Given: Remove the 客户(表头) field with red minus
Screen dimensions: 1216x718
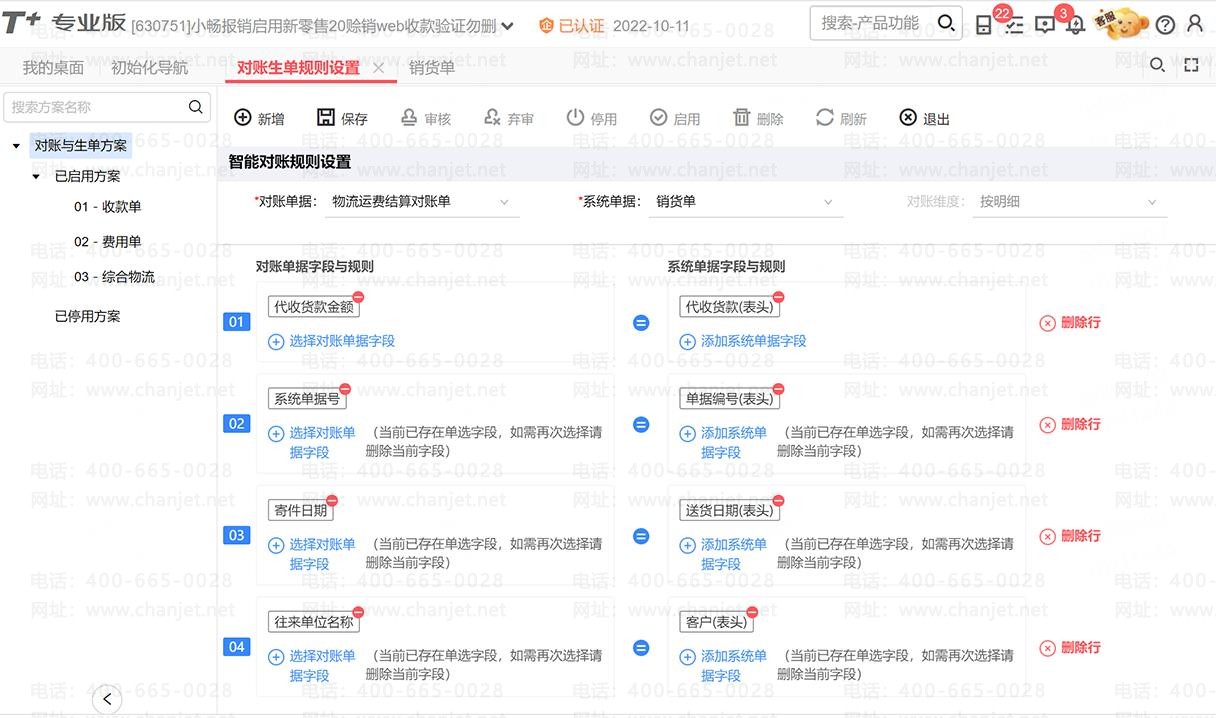Looking at the screenshot, I should point(752,612).
